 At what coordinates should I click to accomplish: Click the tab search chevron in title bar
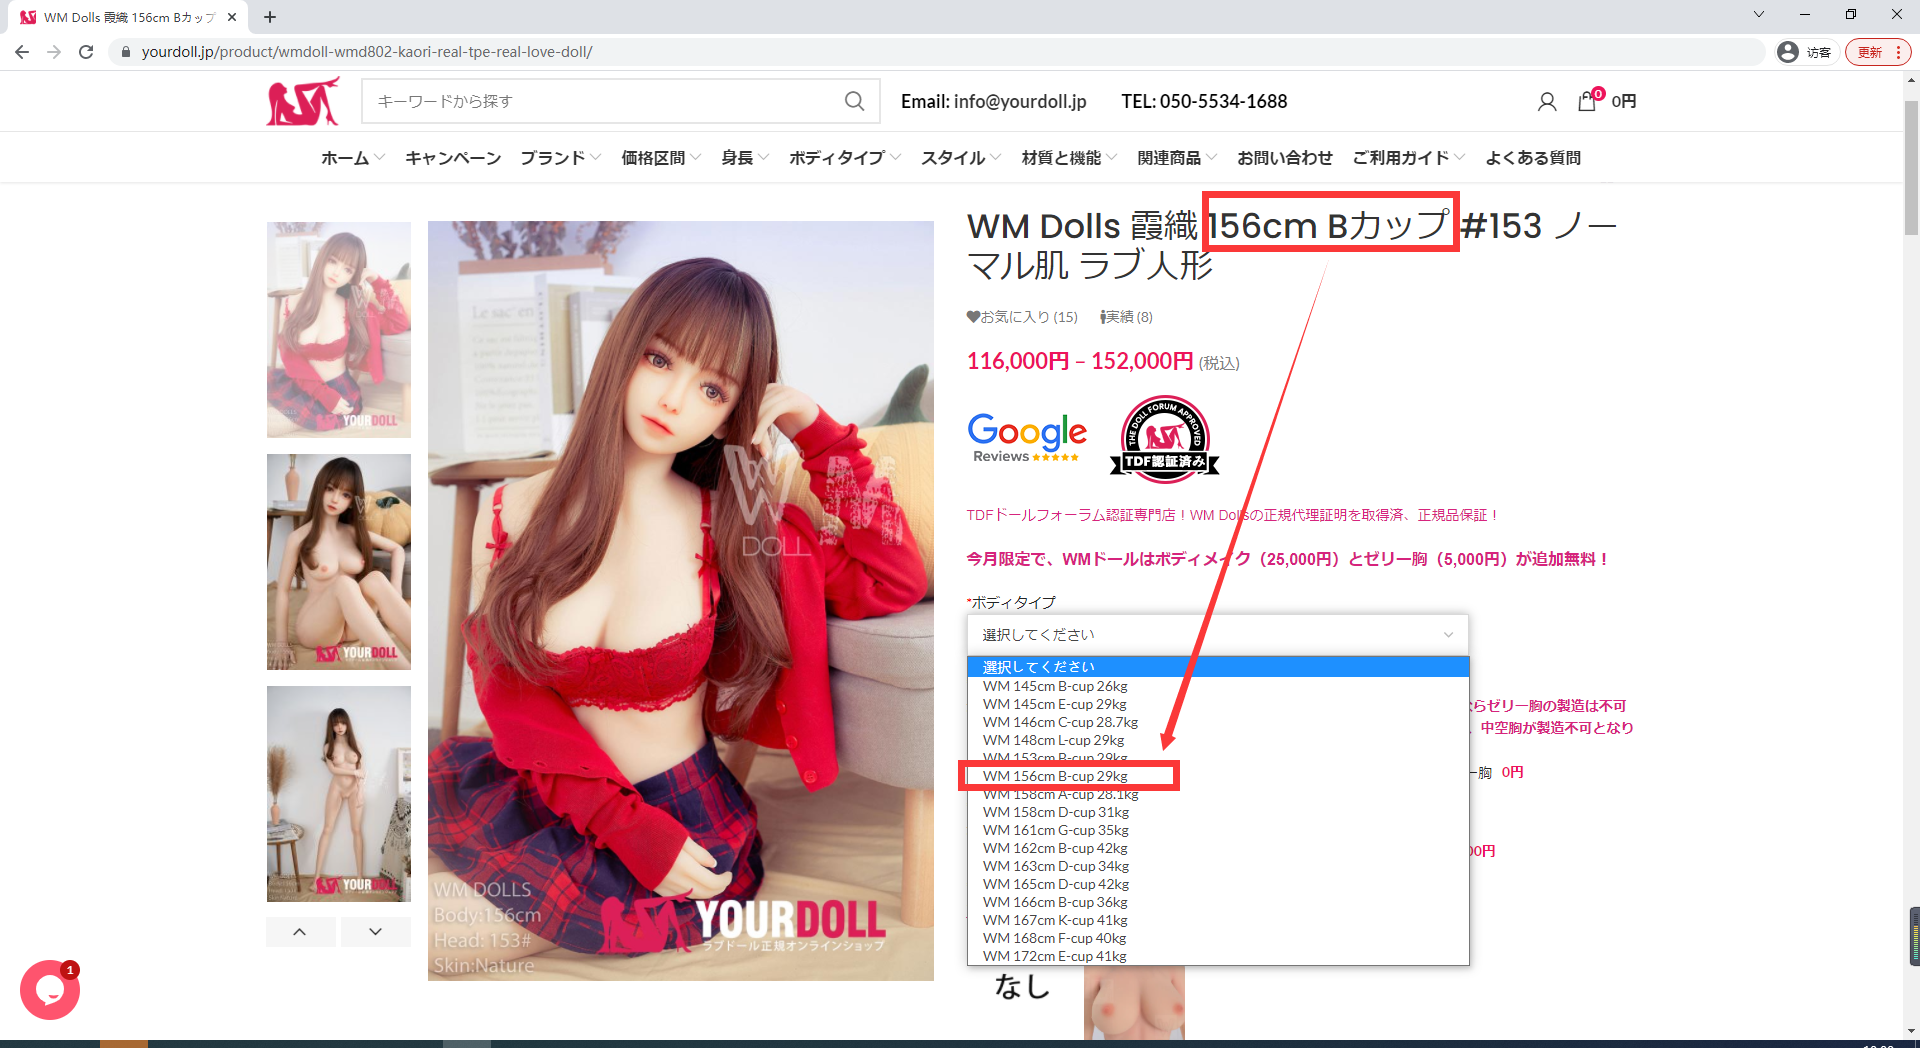[1759, 14]
